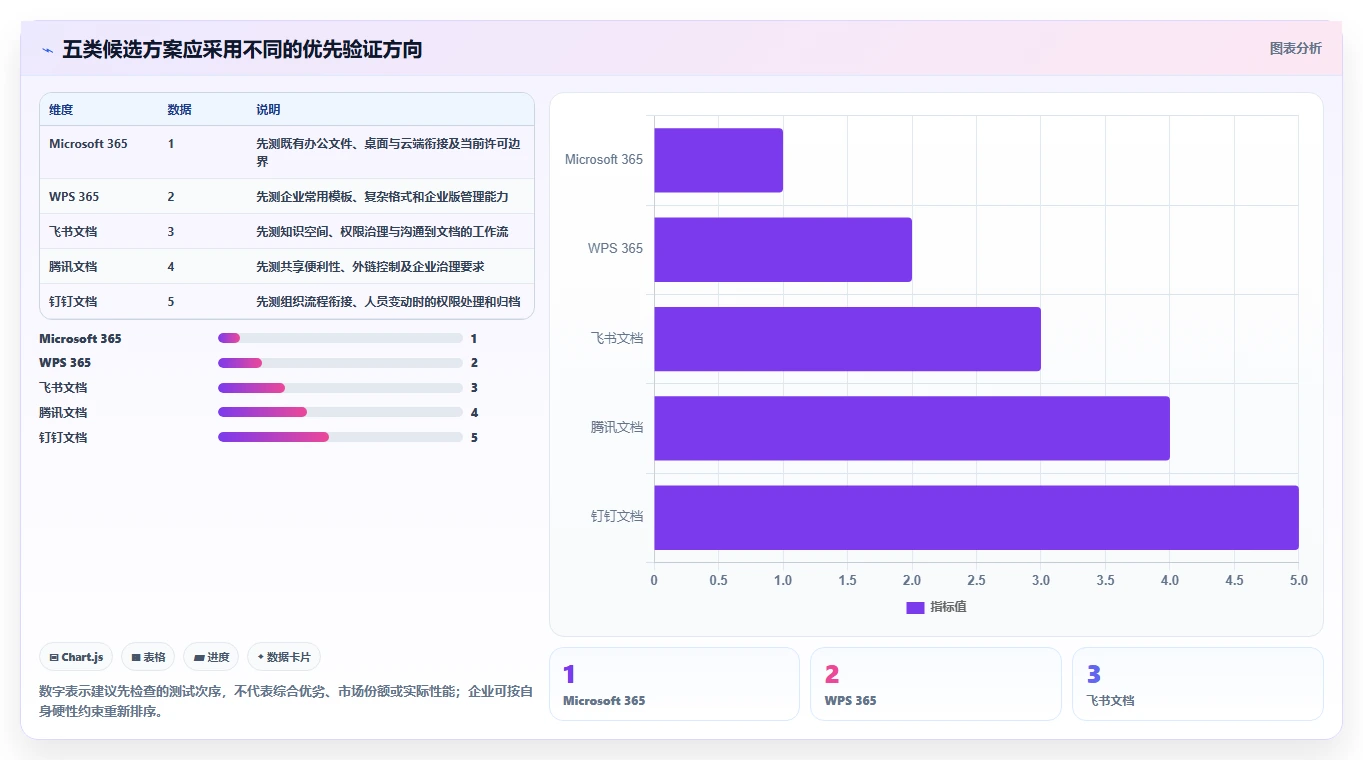The width and height of the screenshot is (1363, 760).
Task: Click the value 5 beside 钉钉文档 progress bar
Action: [x=474, y=437]
